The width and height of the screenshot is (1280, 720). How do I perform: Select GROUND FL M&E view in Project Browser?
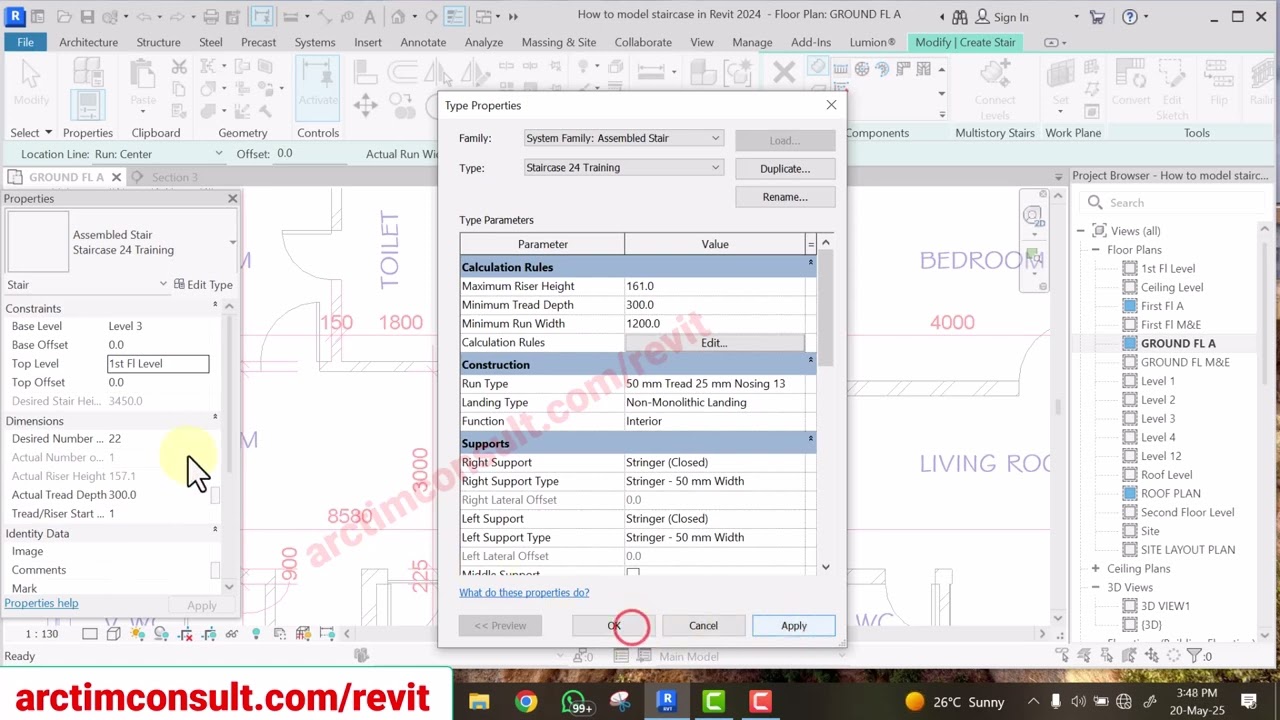(x=1185, y=362)
